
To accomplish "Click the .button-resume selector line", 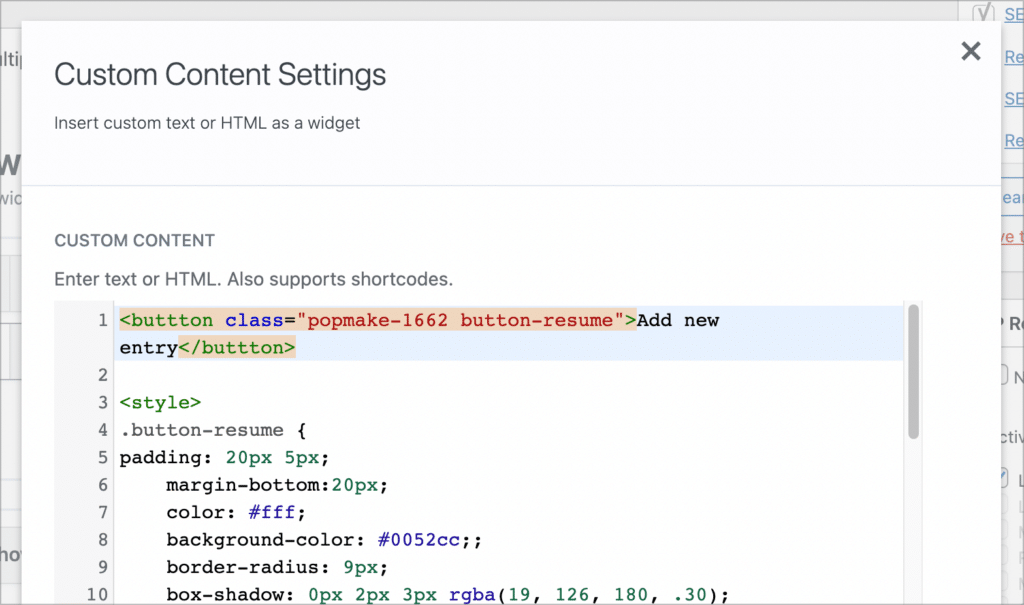I will click(212, 430).
